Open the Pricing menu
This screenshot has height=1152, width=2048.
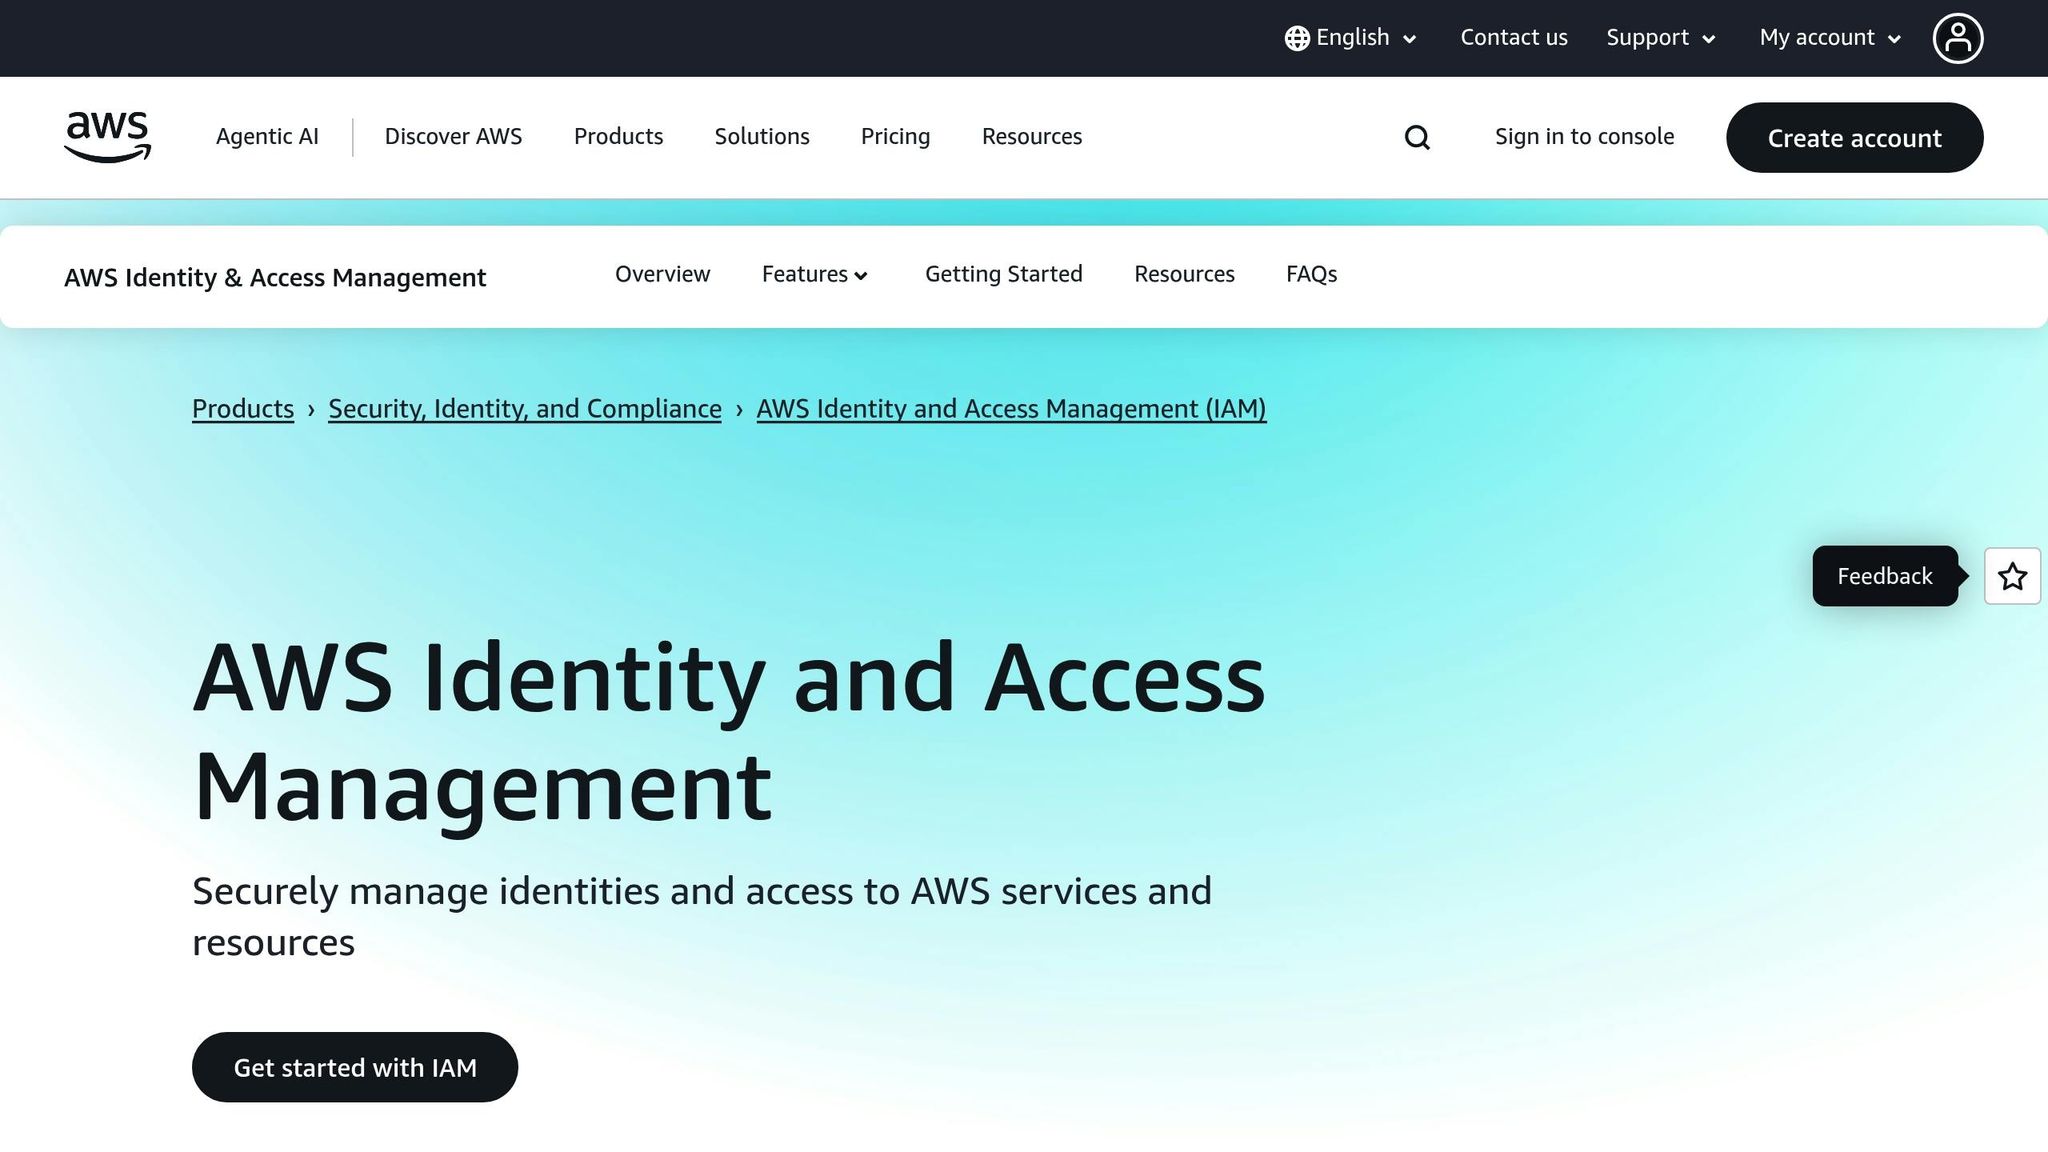coord(895,137)
